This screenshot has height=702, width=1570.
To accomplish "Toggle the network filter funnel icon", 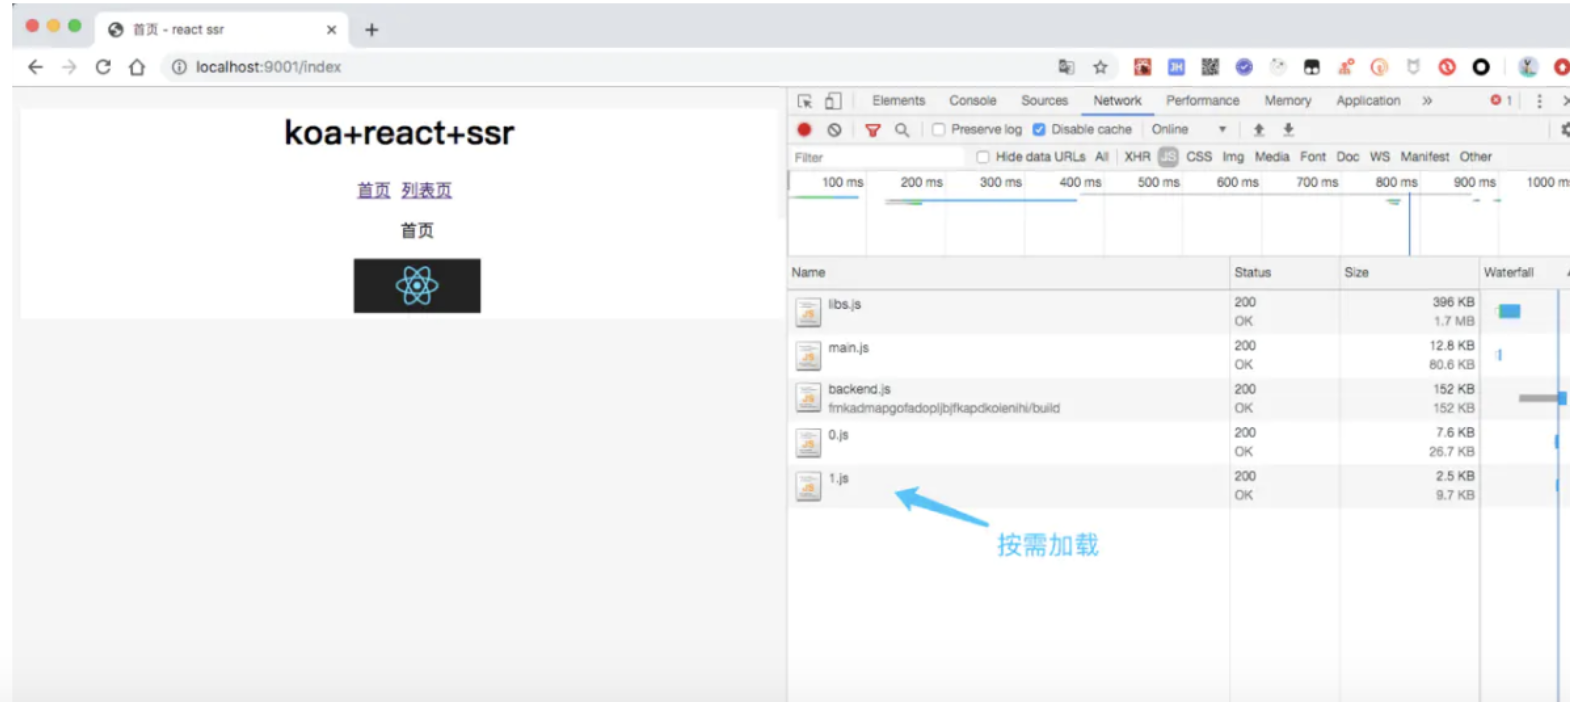I will click(872, 130).
